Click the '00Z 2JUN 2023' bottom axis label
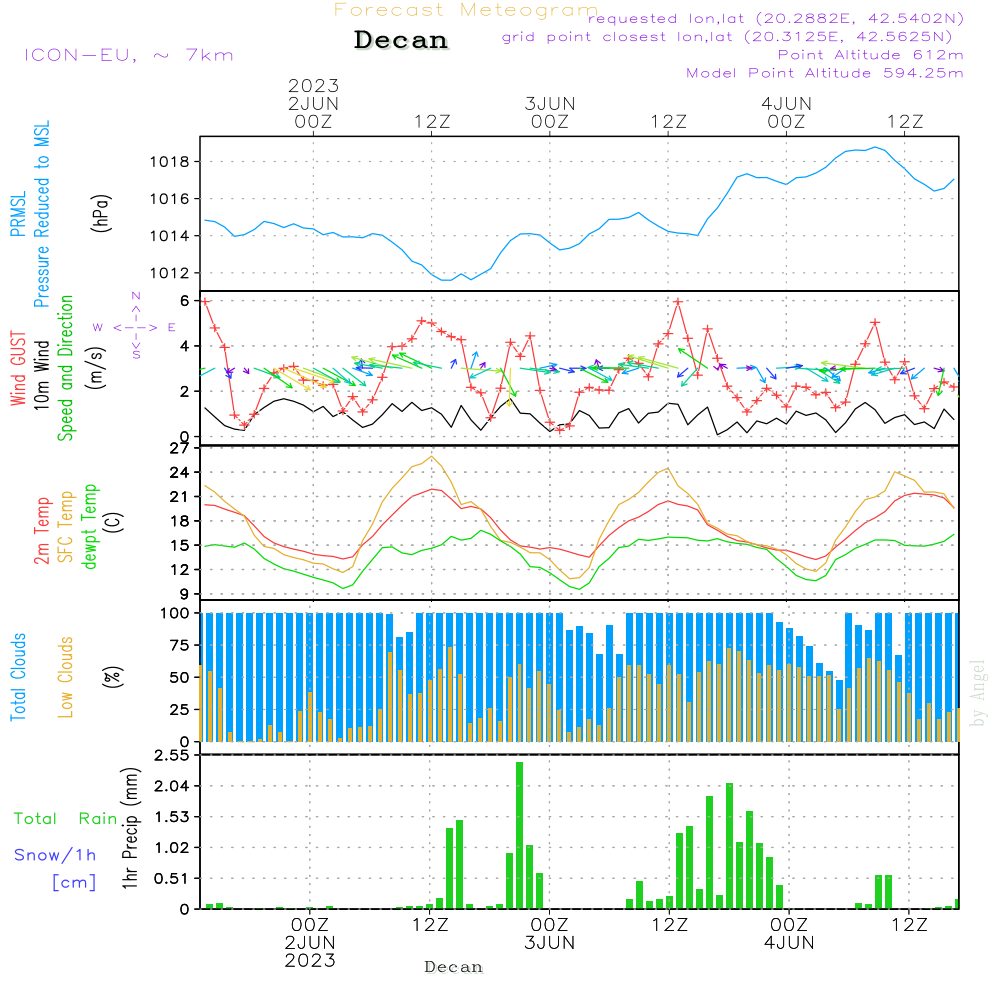Image resolution: width=1000 pixels, height=1000 pixels. (x=310, y=942)
